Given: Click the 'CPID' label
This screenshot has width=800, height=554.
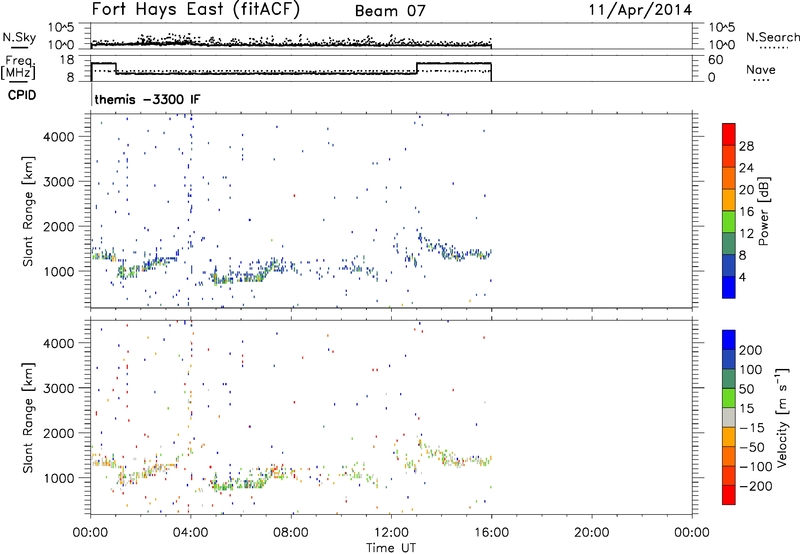Looking at the screenshot, I should [x=22, y=95].
